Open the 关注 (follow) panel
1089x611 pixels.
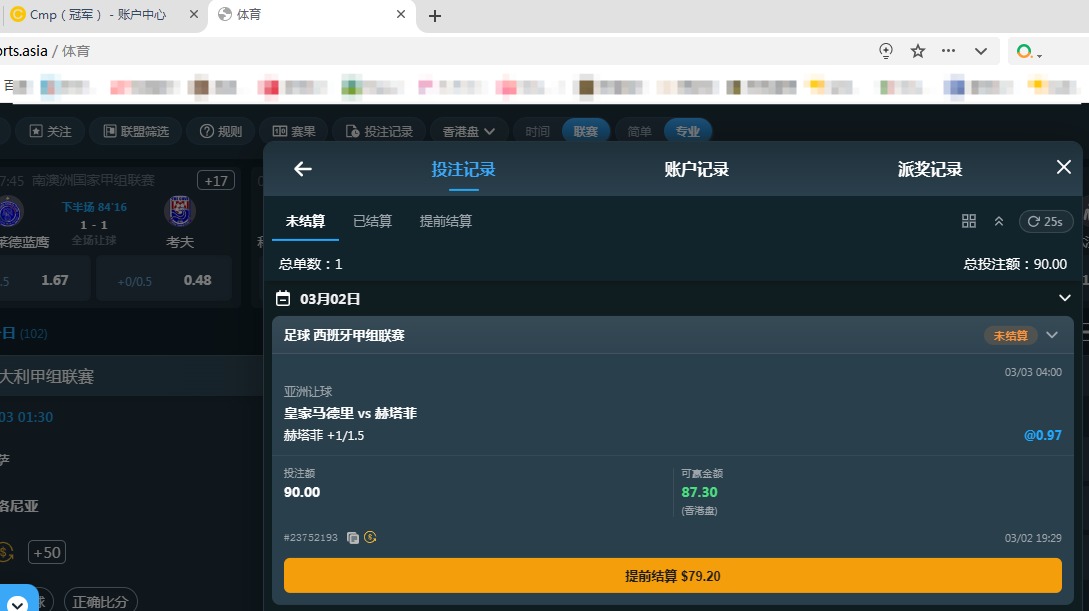click(x=49, y=130)
